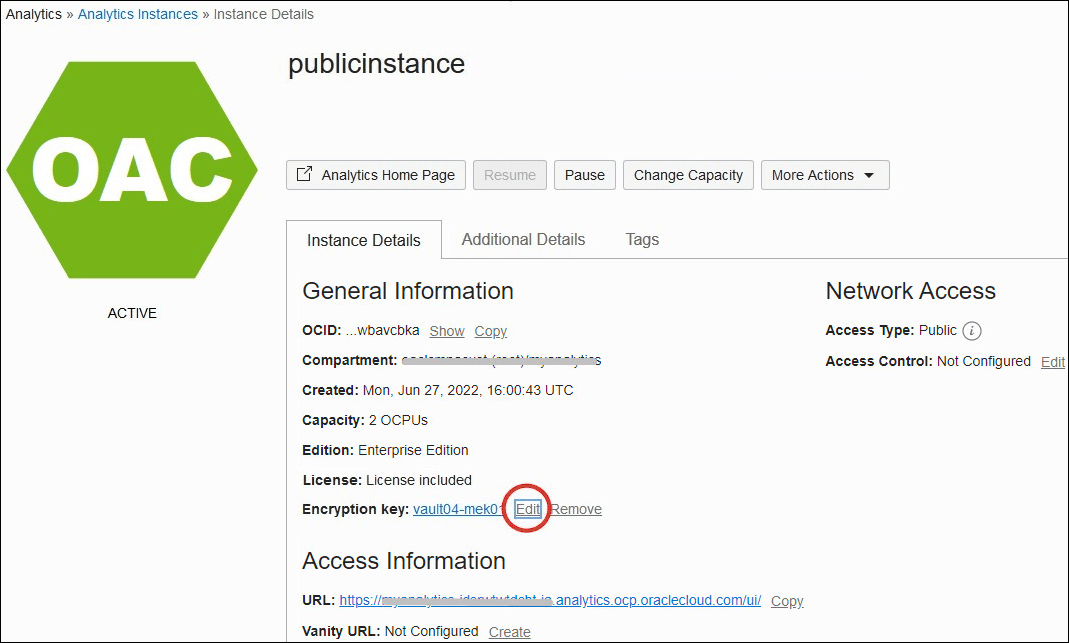Click the disabled Resume button
Viewport: 1069px width, 643px height.
(510, 174)
